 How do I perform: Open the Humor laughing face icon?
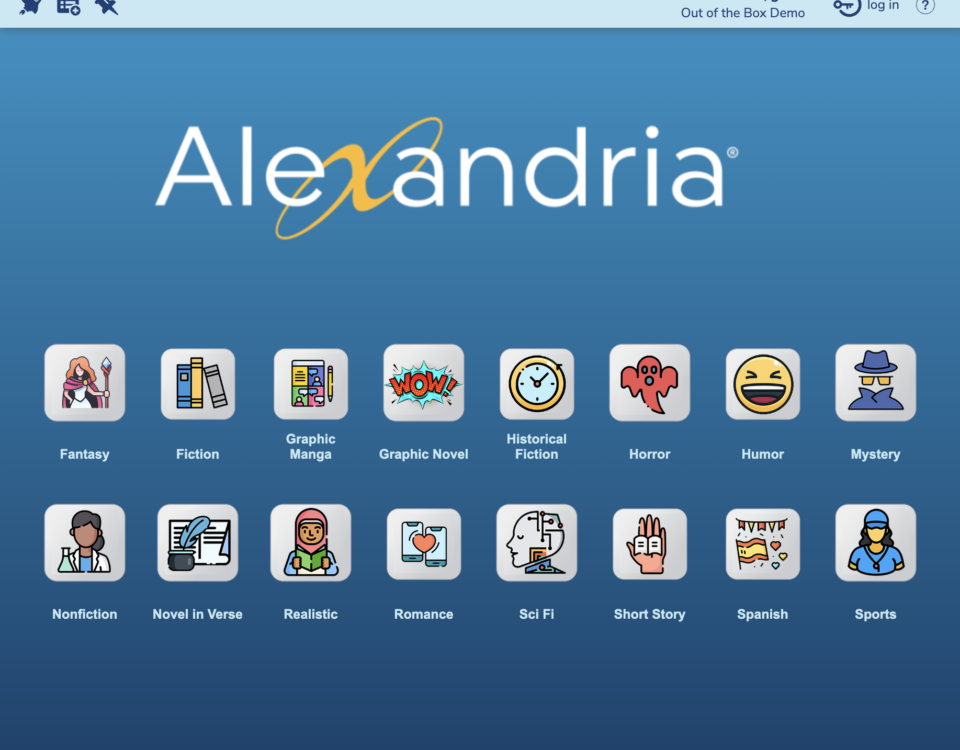pos(763,384)
